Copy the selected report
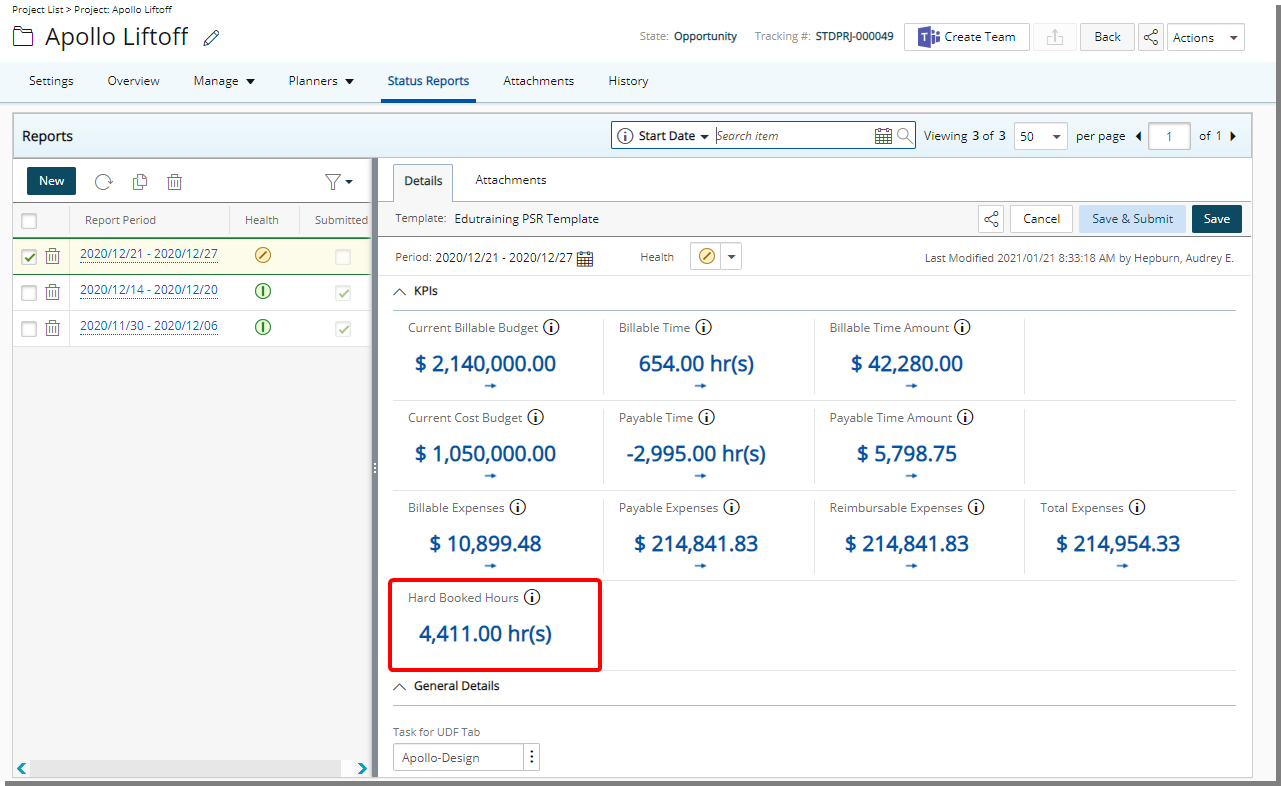 point(140,182)
